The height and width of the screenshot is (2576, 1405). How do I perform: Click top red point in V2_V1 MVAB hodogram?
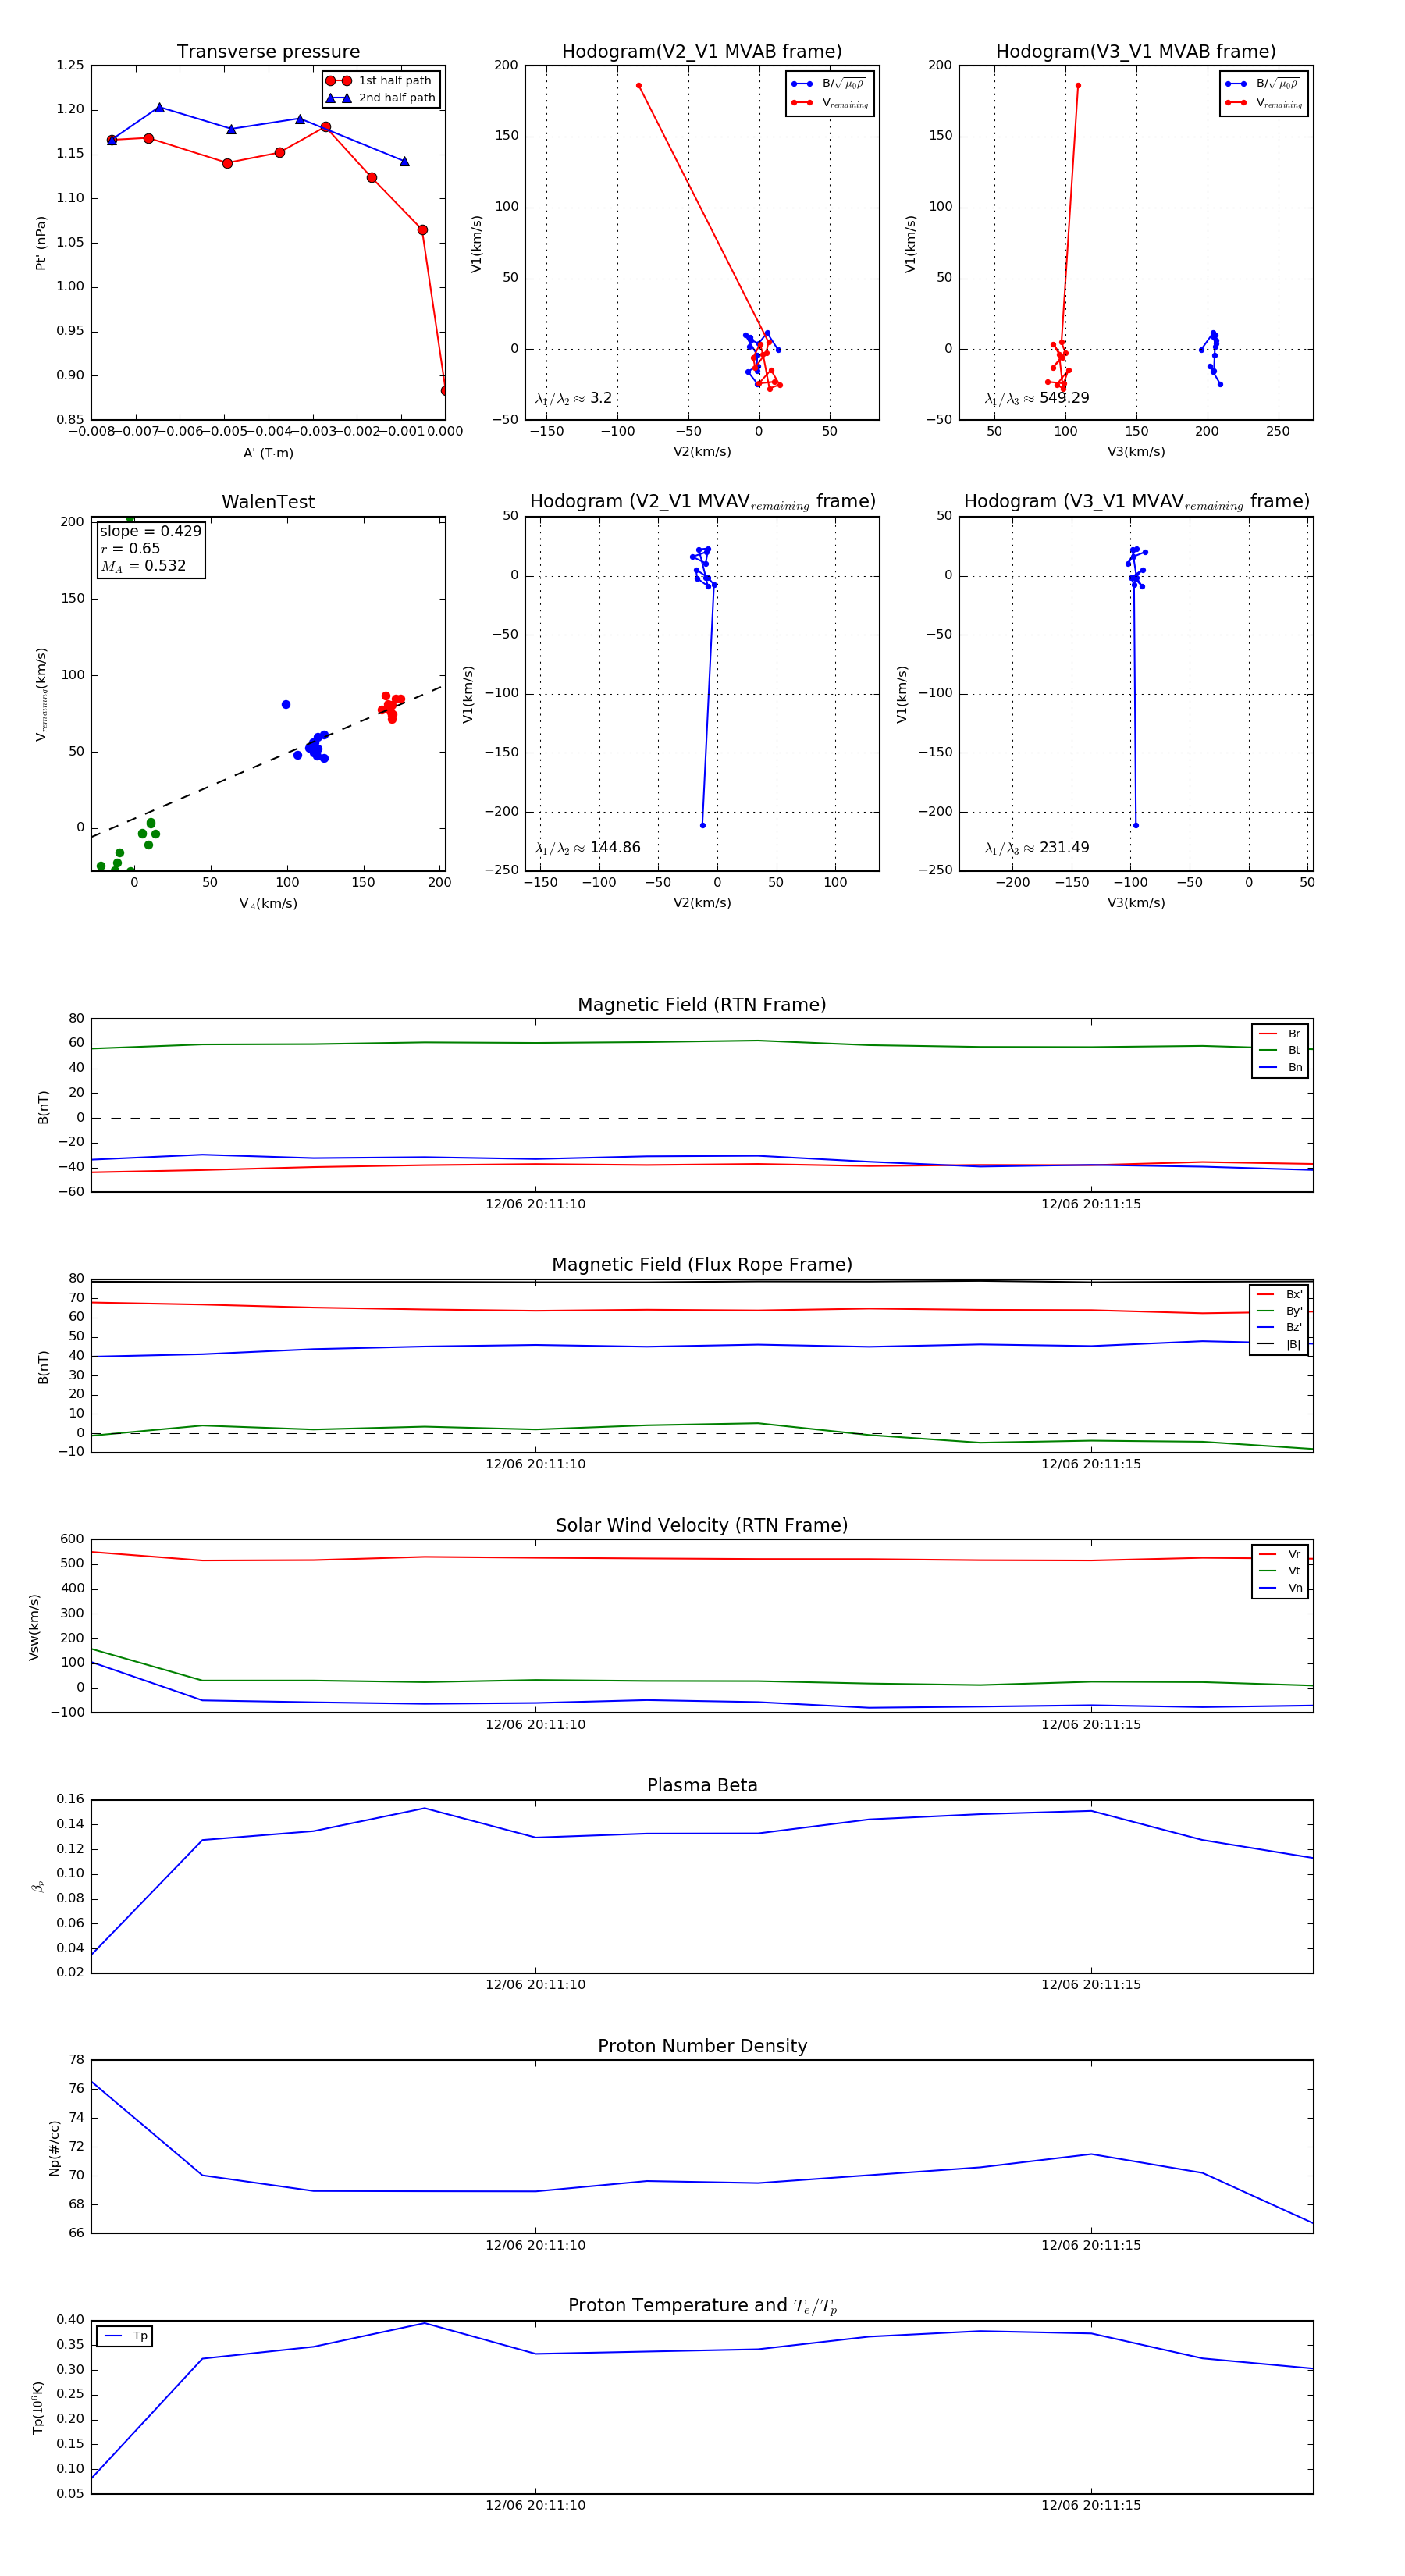pos(639,86)
